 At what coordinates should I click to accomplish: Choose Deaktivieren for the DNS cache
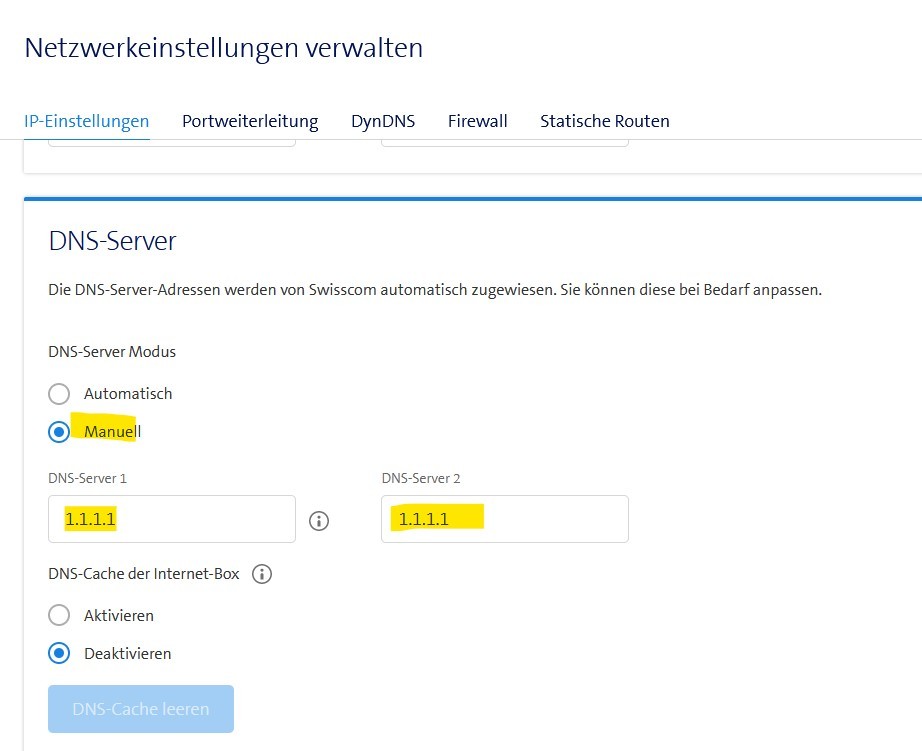click(x=59, y=653)
